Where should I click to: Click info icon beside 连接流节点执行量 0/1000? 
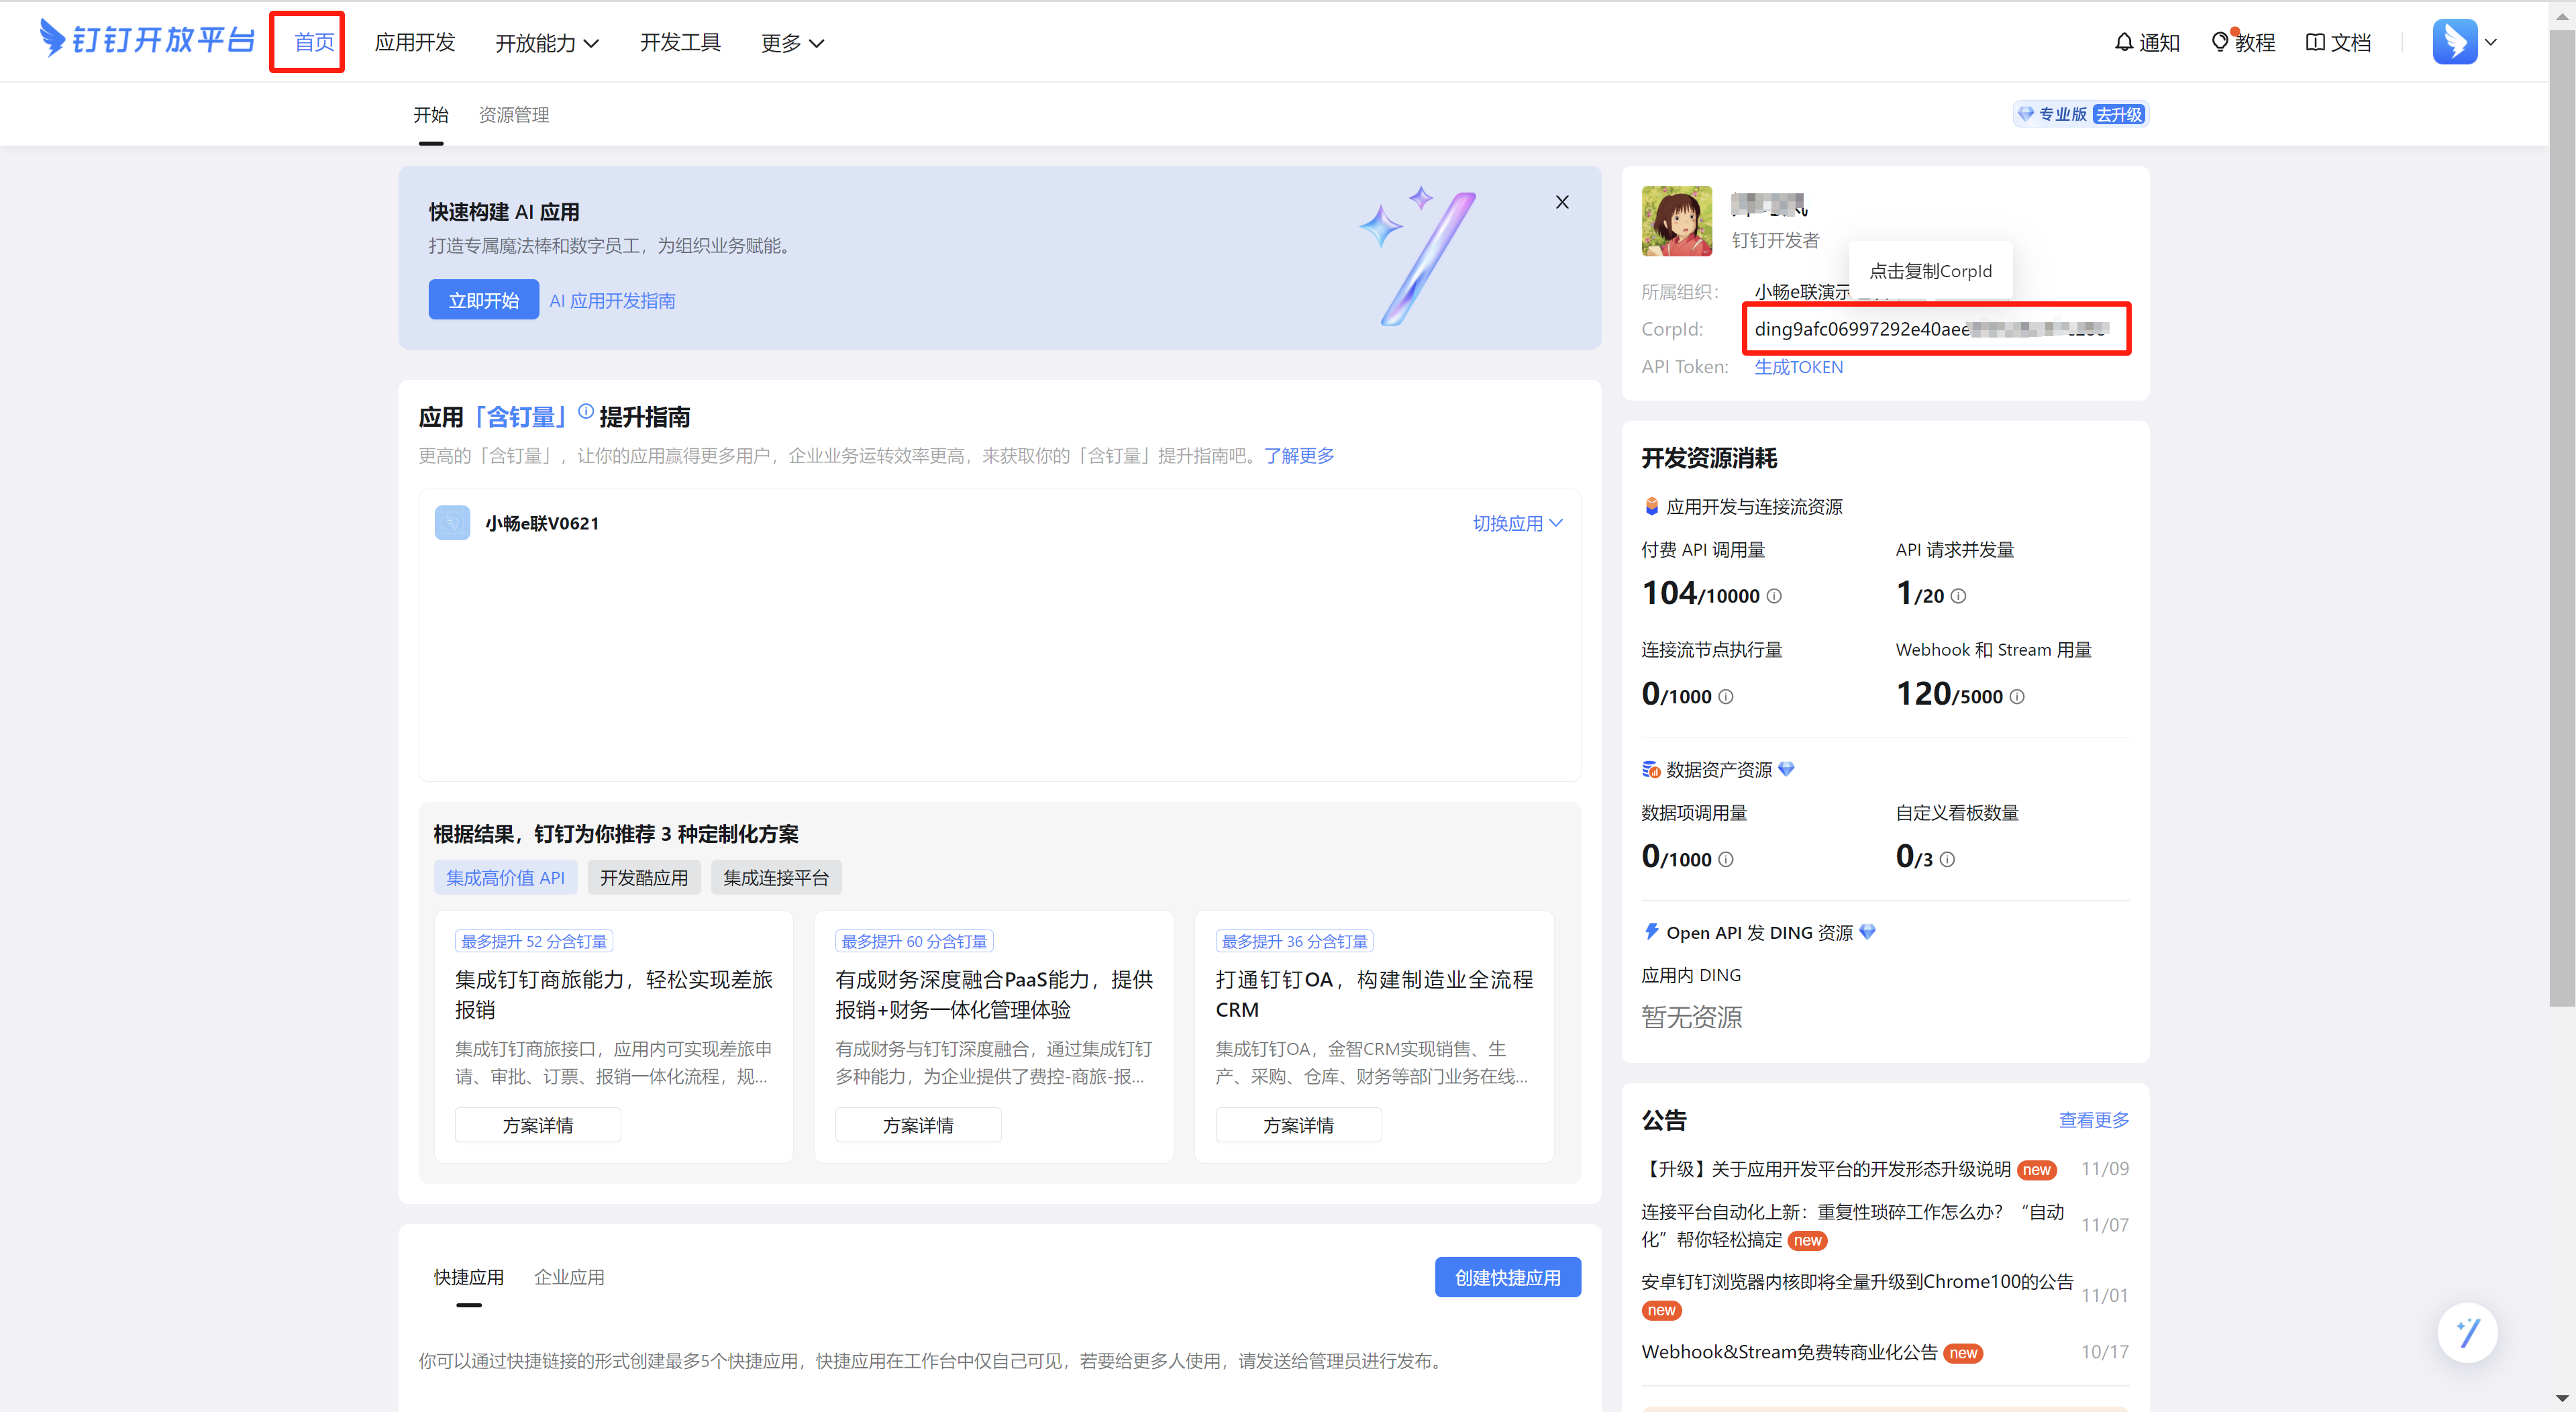pyautogui.click(x=1726, y=697)
